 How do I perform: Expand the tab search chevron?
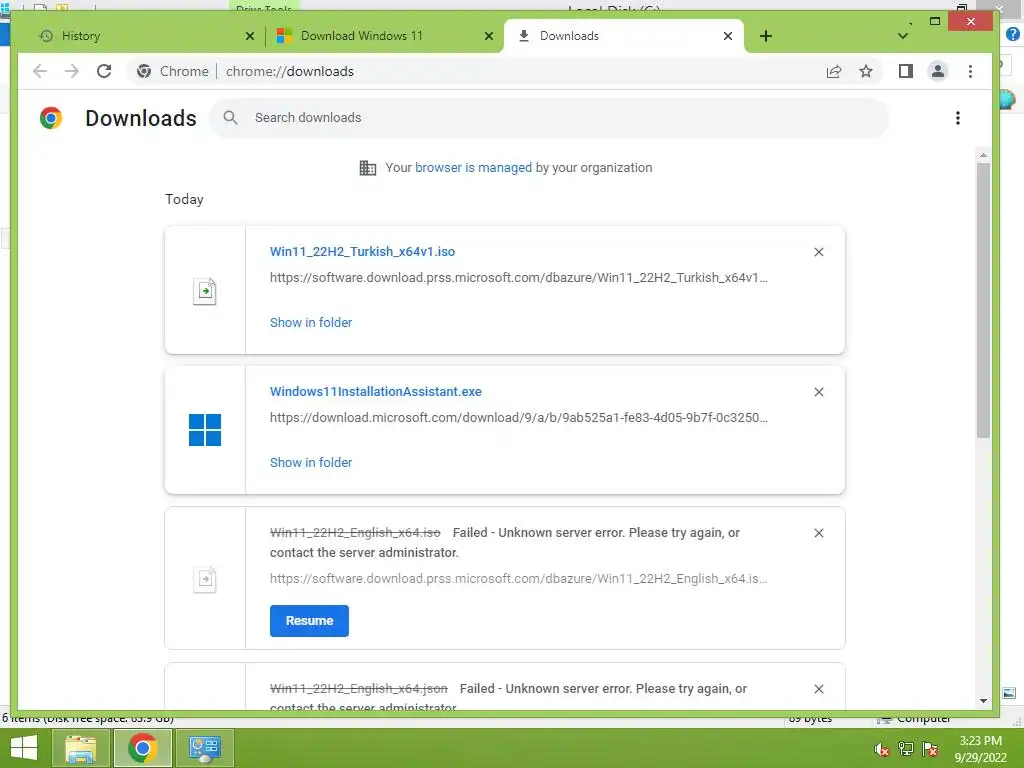coord(903,36)
